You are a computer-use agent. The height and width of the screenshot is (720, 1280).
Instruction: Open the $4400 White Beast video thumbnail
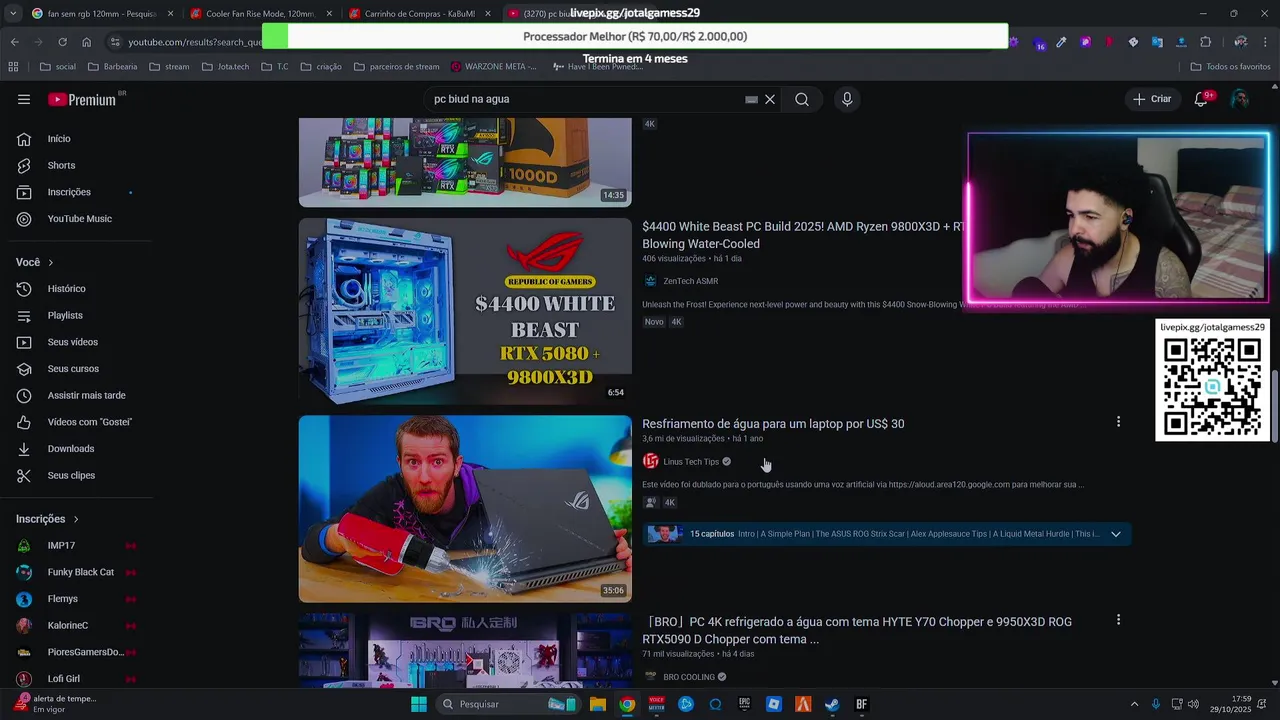coord(465,311)
